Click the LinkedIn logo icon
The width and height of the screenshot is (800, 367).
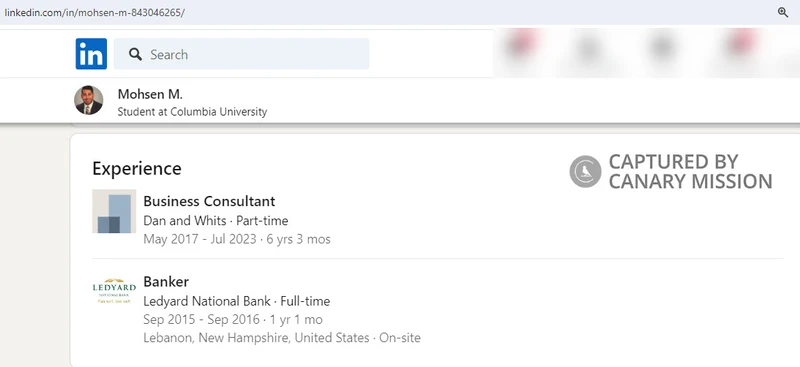pyautogui.click(x=91, y=54)
